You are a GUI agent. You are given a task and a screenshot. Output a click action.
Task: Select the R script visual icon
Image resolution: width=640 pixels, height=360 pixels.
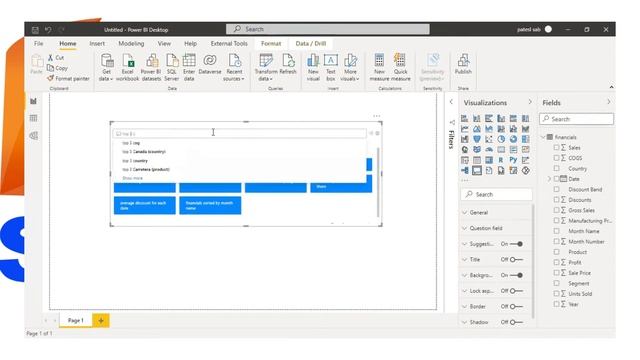tap(501, 160)
